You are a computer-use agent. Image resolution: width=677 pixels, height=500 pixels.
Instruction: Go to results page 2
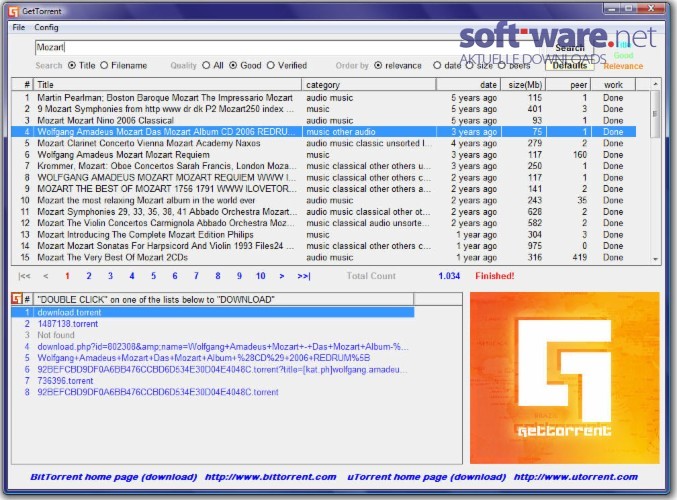click(89, 276)
